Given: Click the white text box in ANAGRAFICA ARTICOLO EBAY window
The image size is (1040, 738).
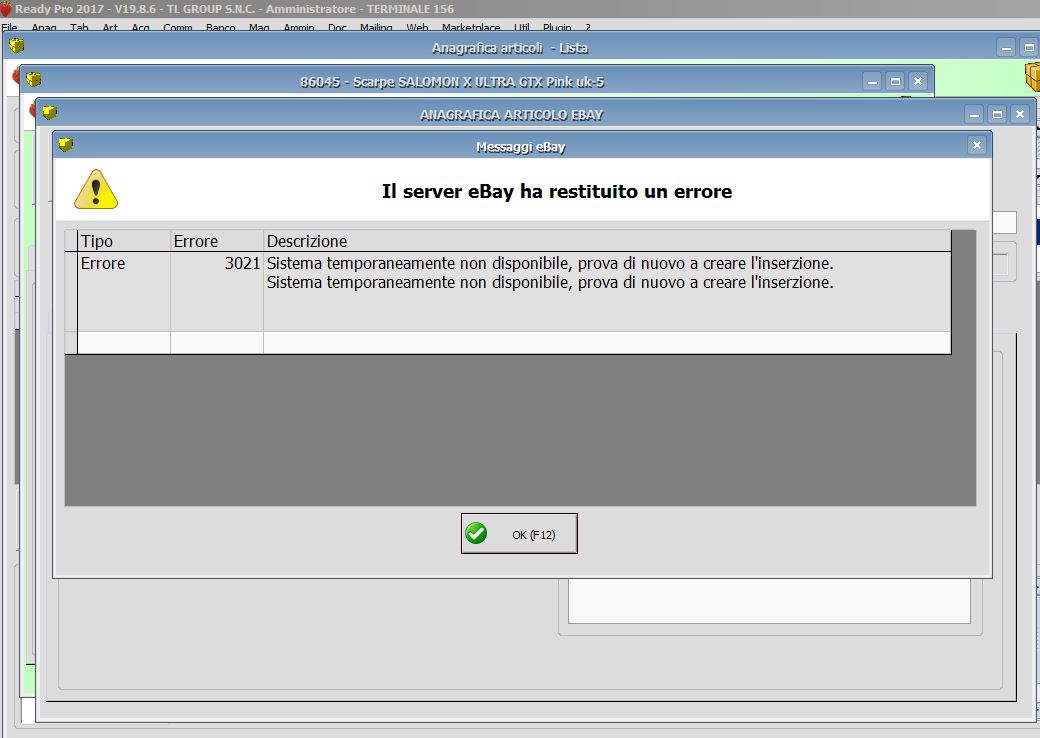Looking at the screenshot, I should [769, 601].
